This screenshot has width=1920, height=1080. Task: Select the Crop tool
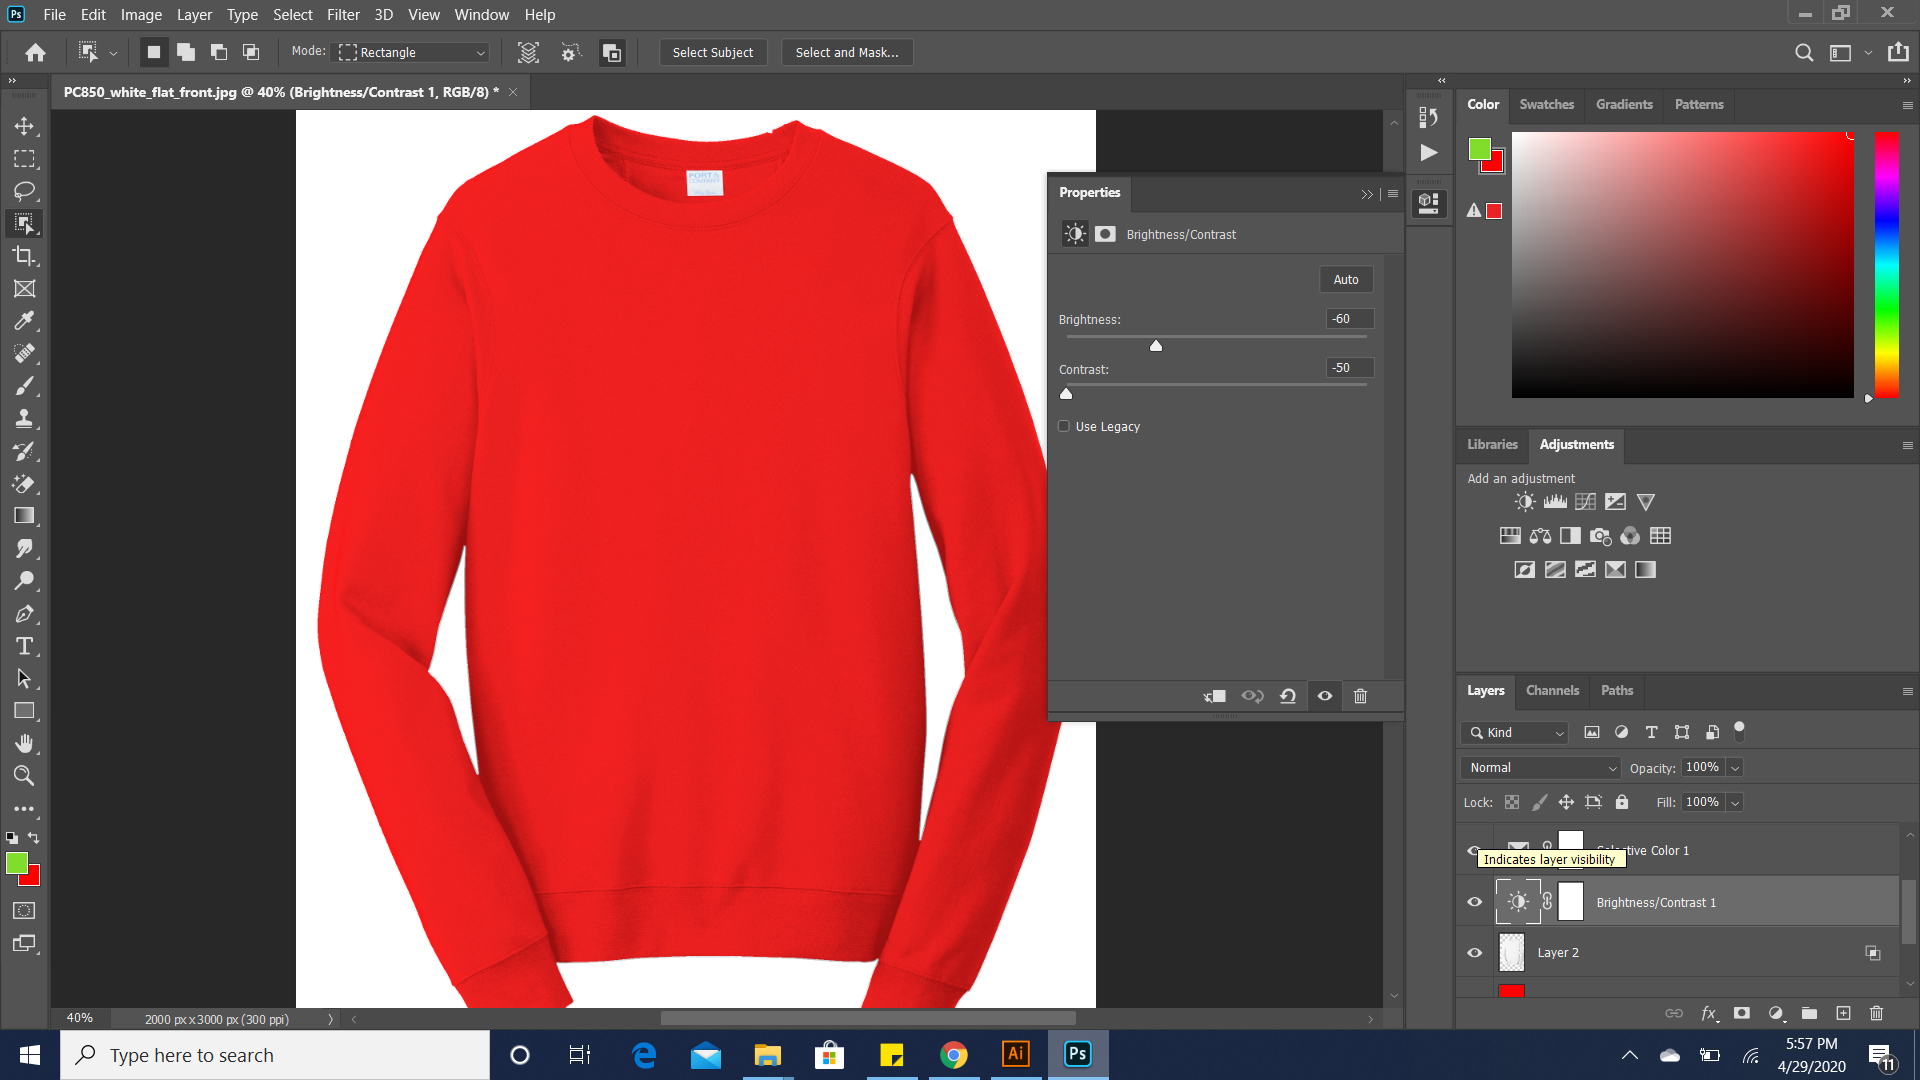(x=24, y=256)
